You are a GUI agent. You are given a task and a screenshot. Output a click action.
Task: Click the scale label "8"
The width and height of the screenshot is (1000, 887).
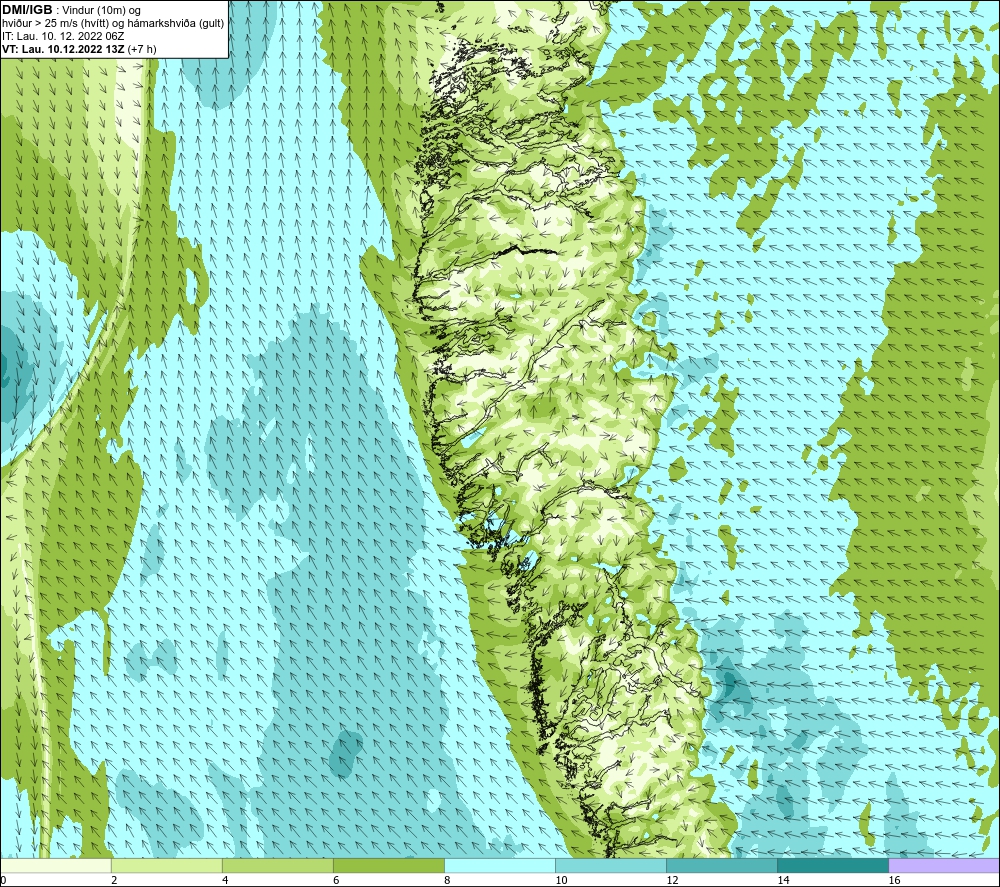pyautogui.click(x=447, y=881)
